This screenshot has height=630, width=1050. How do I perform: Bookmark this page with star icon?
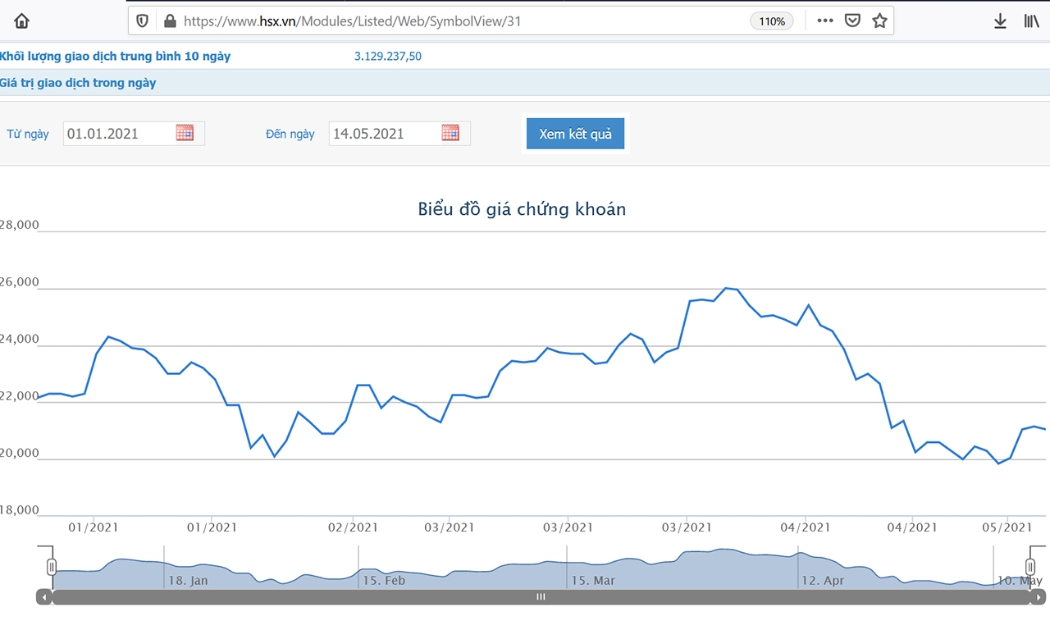coord(880,21)
